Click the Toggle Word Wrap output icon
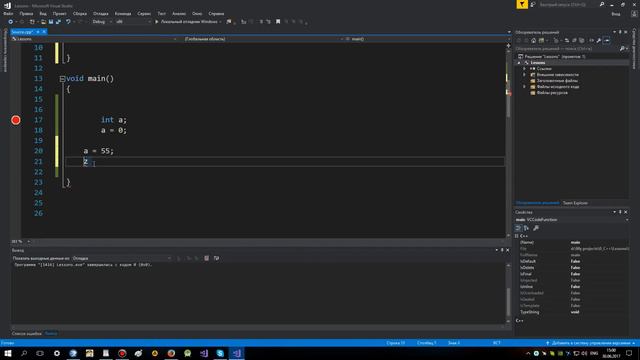This screenshot has width=640, height=360. [x=216, y=258]
